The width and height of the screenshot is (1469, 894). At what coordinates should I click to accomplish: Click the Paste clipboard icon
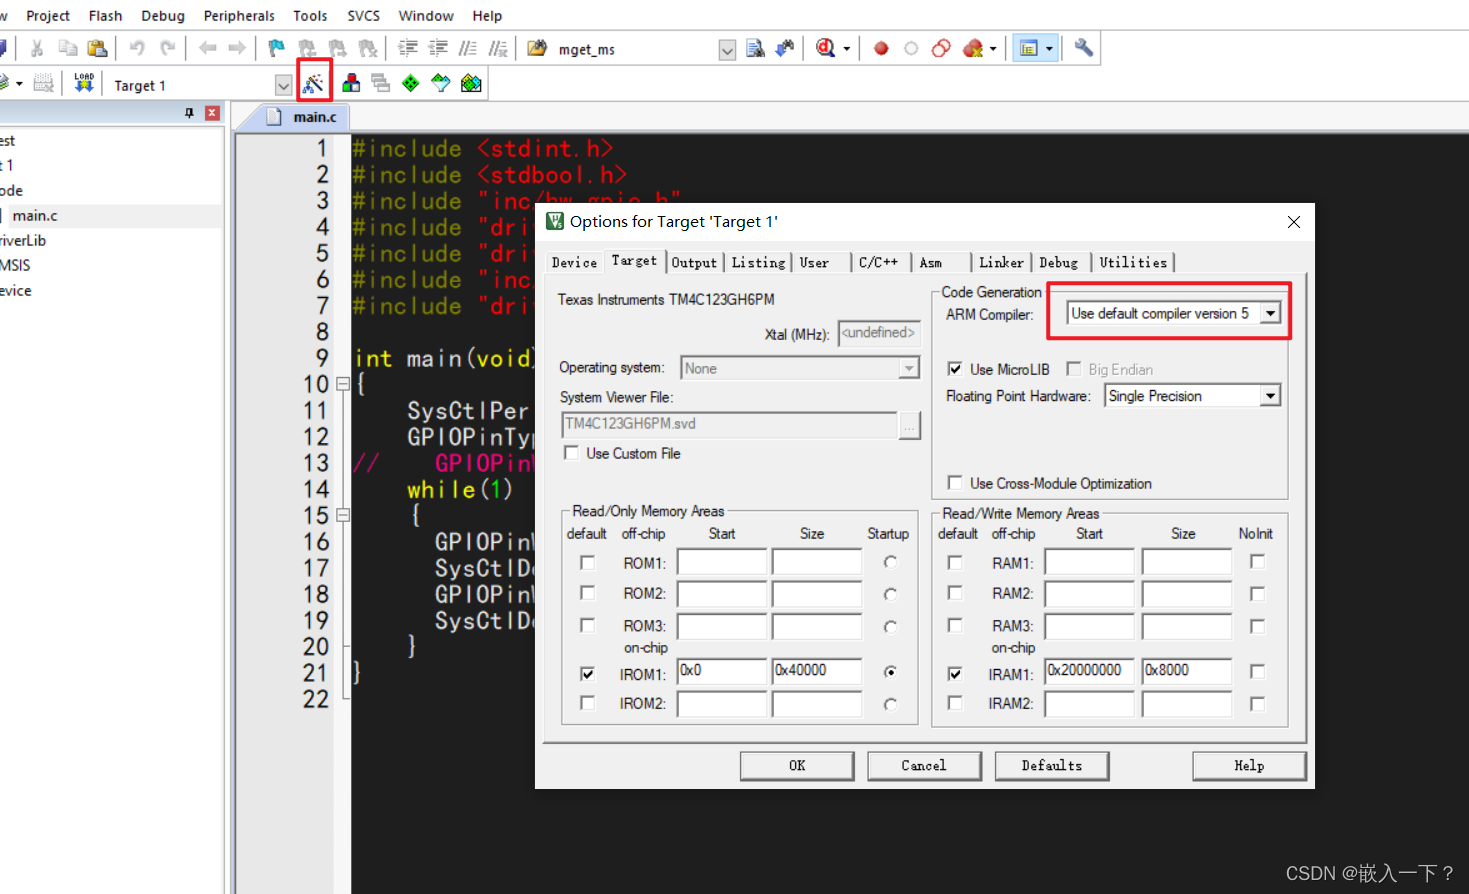pyautogui.click(x=97, y=48)
